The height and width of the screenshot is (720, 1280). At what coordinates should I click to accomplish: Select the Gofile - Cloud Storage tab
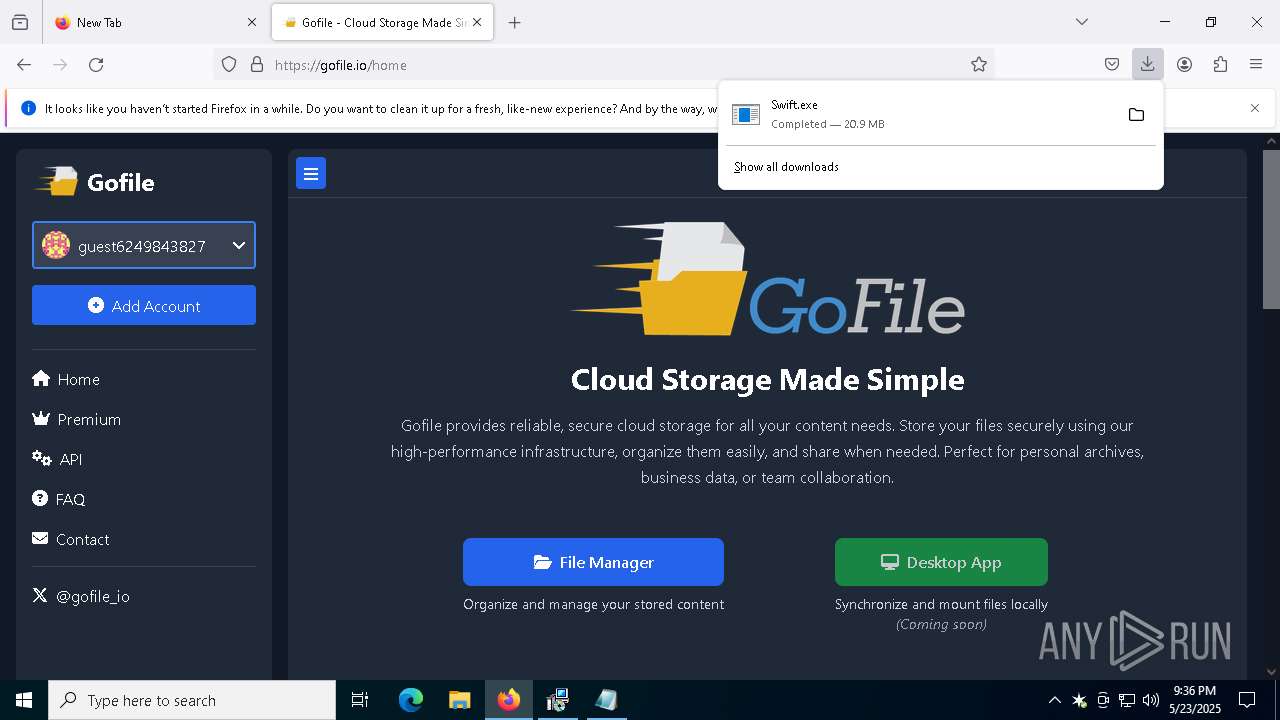coord(383,22)
